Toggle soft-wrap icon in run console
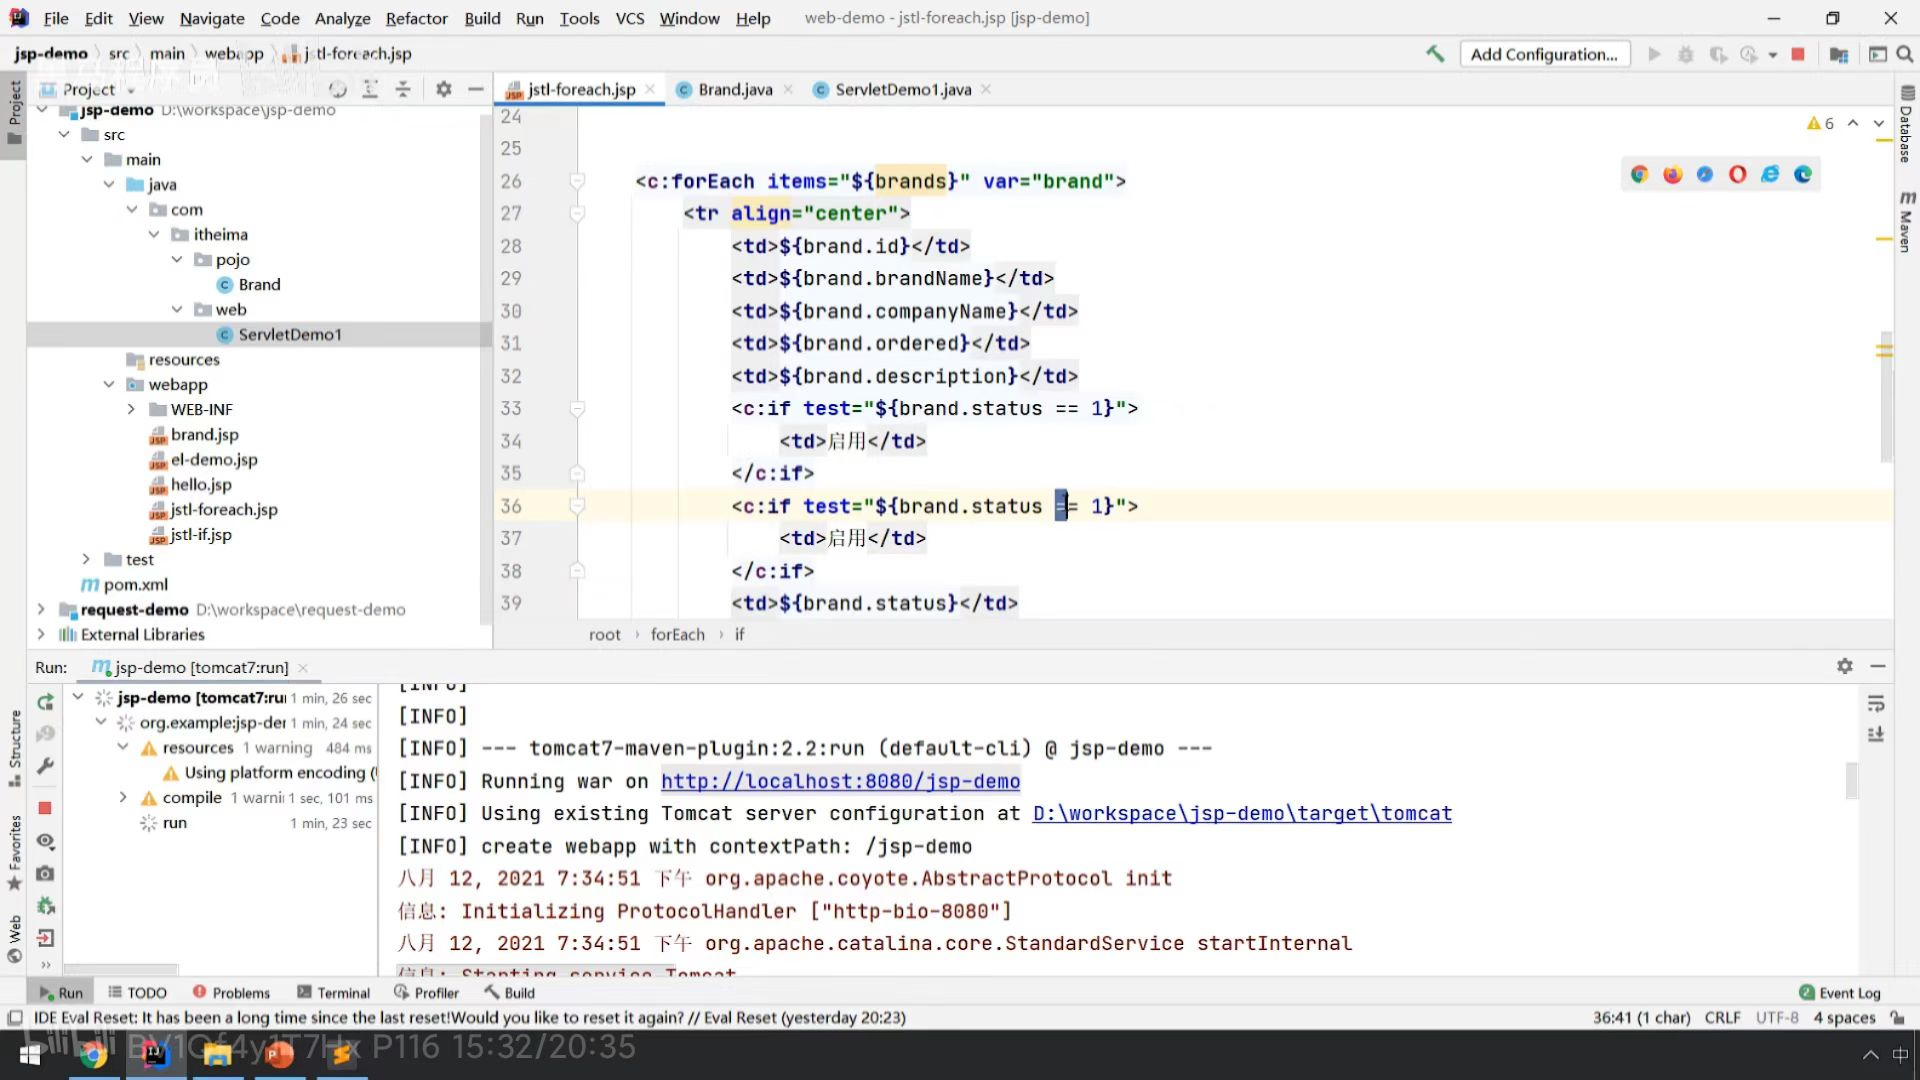1920x1080 pixels. pyautogui.click(x=1876, y=703)
